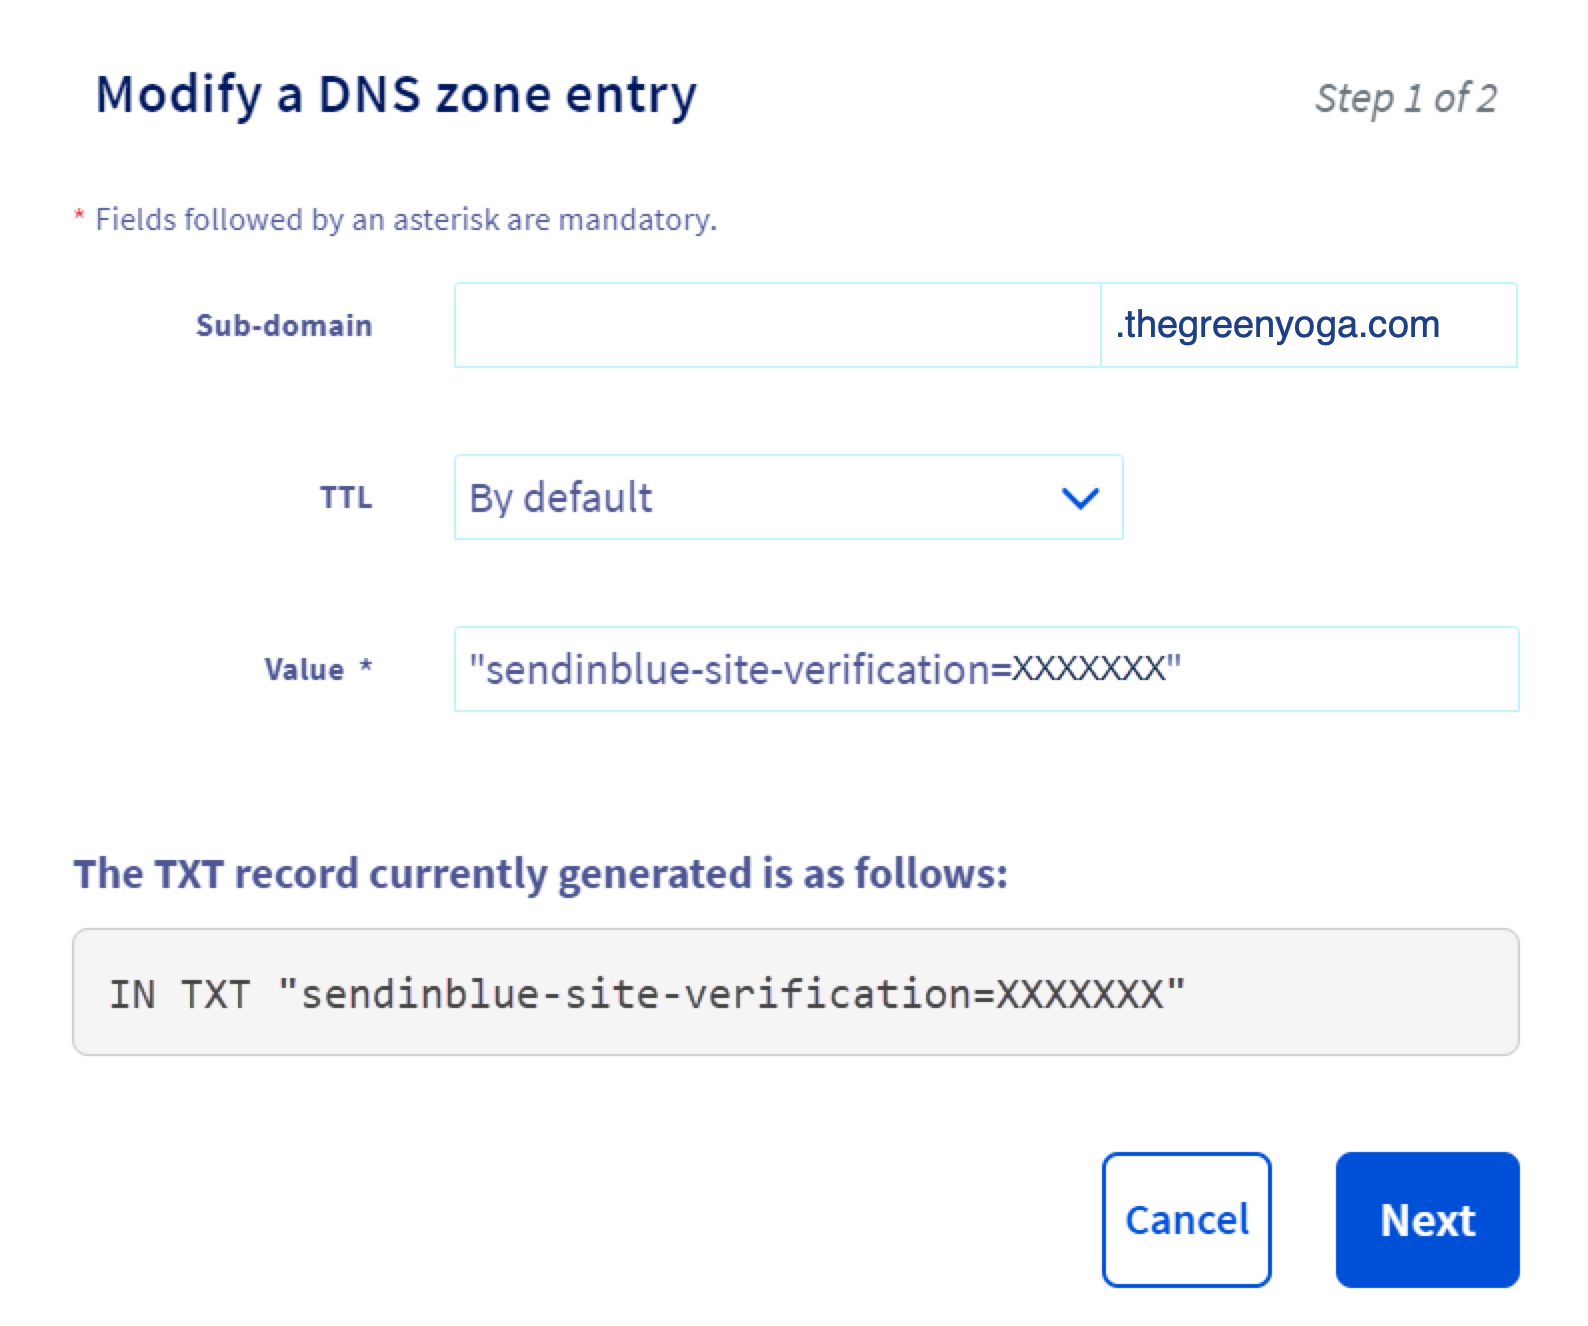The image size is (1588, 1326).
Task: Click the XXXXXXX code inside Value field
Action: click(1088, 669)
